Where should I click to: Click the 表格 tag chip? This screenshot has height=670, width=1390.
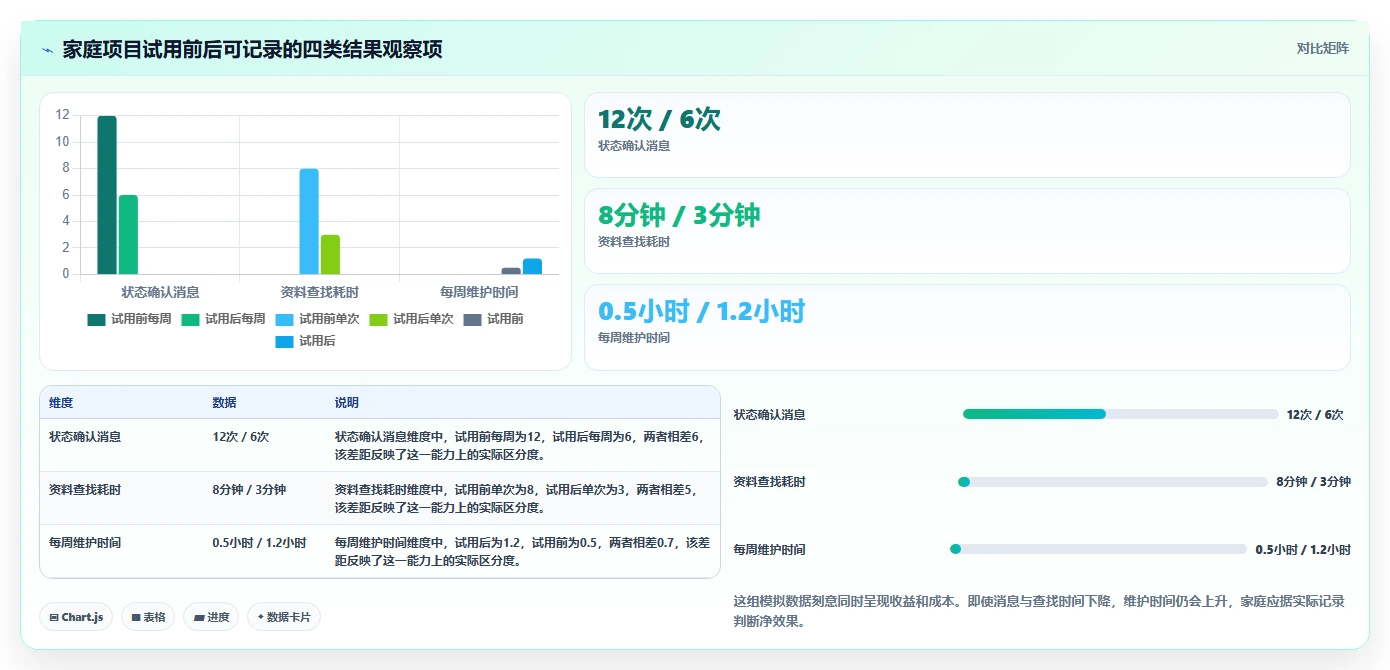(148, 617)
